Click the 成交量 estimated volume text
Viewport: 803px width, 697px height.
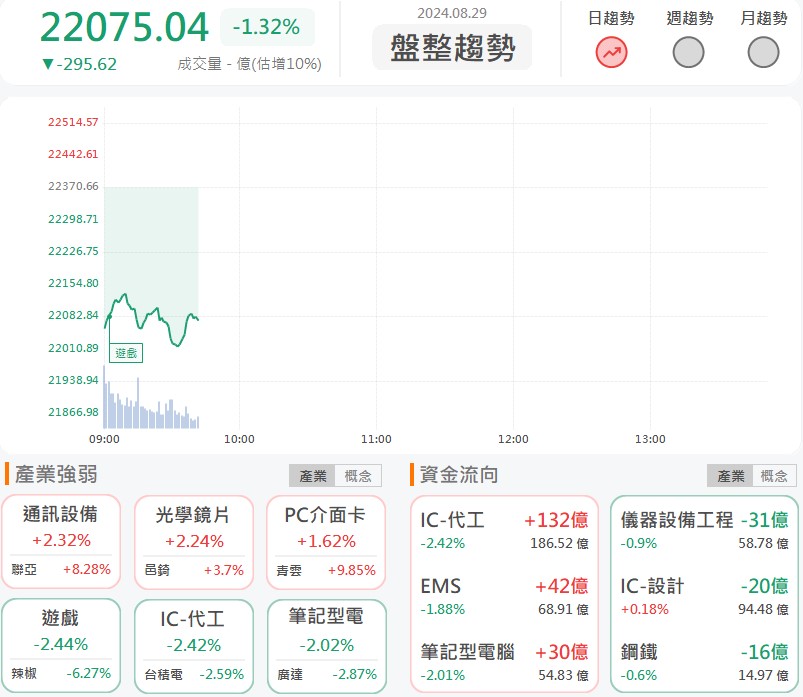click(249, 64)
